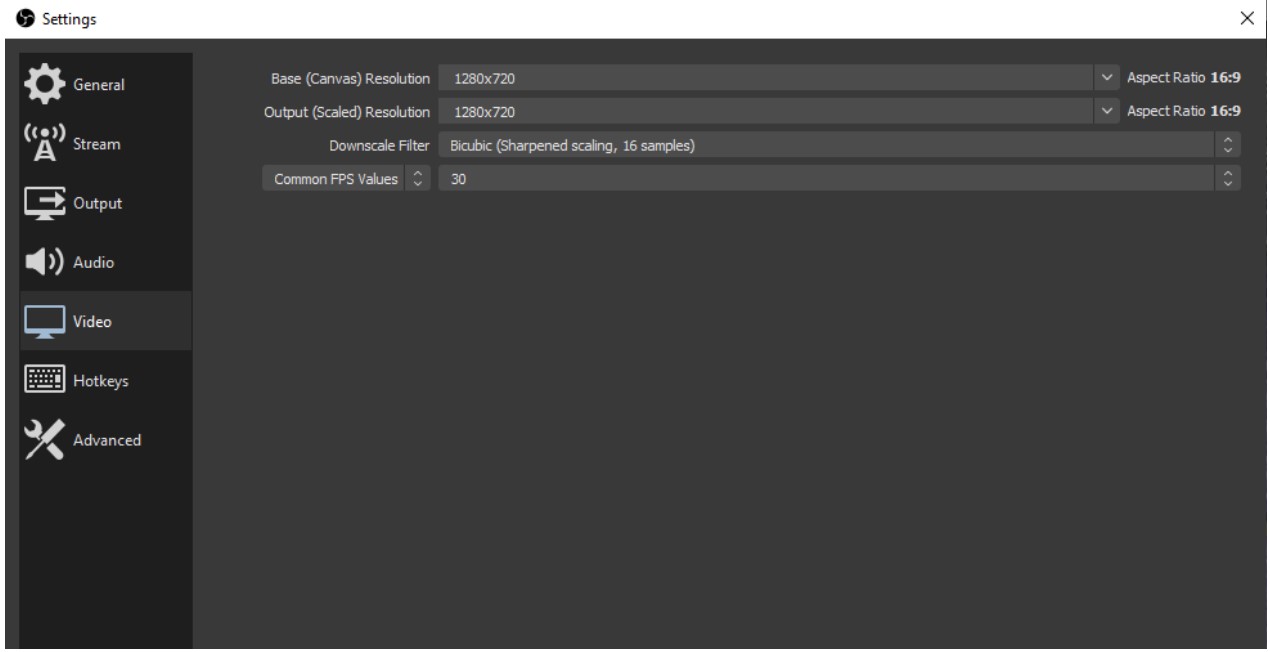
Task: Click the General gear icon
Action: 44,84
